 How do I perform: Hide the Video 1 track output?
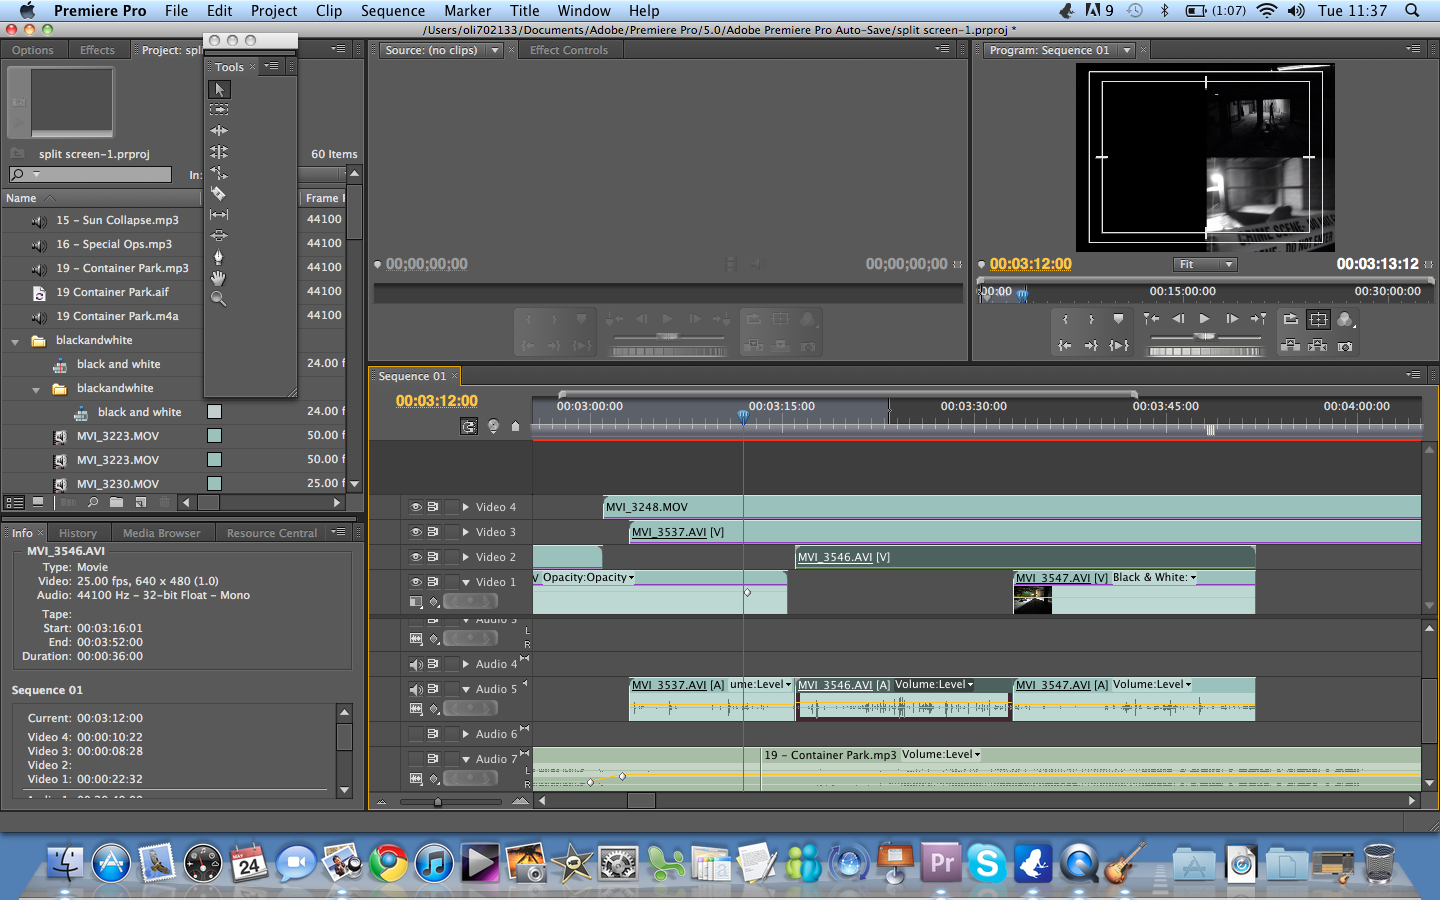[x=415, y=582]
